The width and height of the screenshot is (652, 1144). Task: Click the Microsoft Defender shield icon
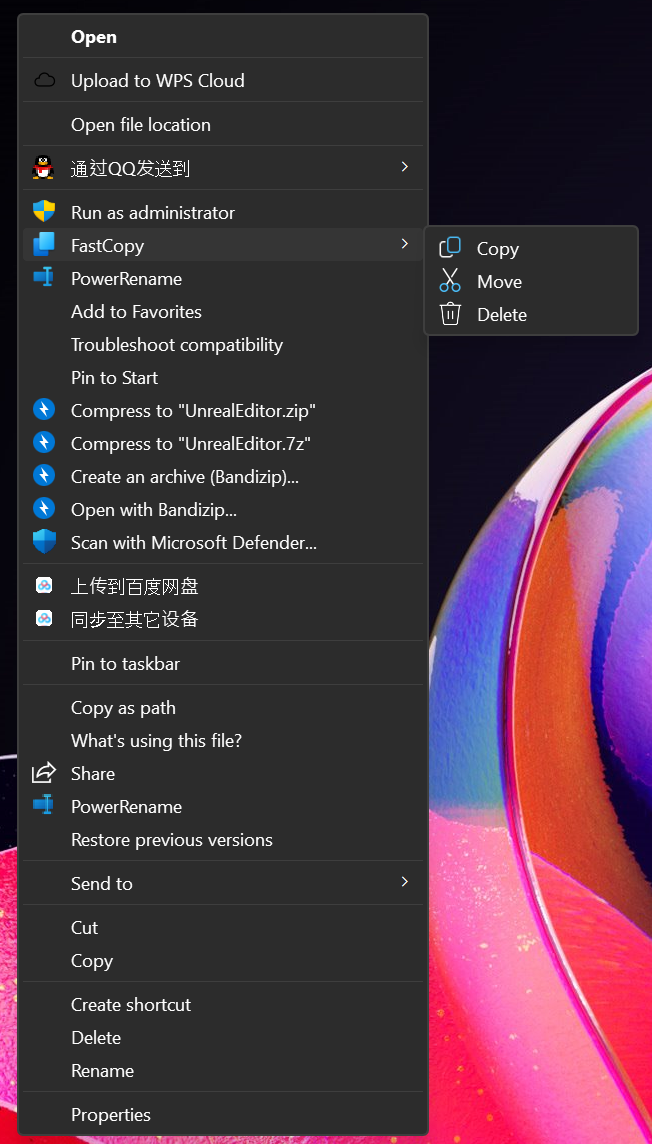coord(44,541)
